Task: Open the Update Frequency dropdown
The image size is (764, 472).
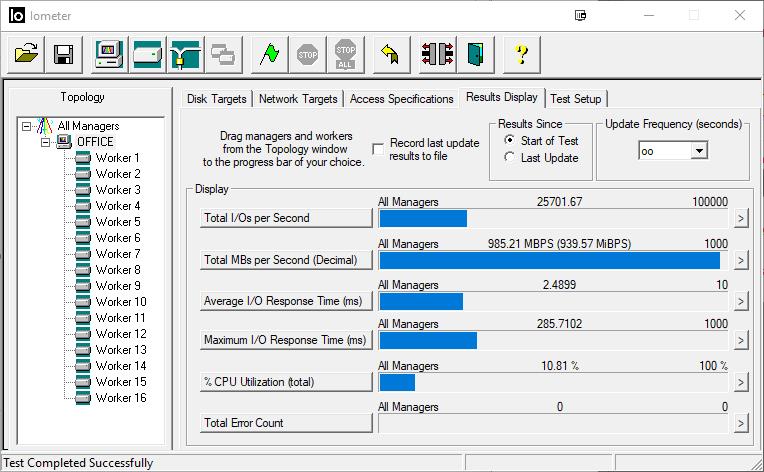Action: pyautogui.click(x=699, y=150)
